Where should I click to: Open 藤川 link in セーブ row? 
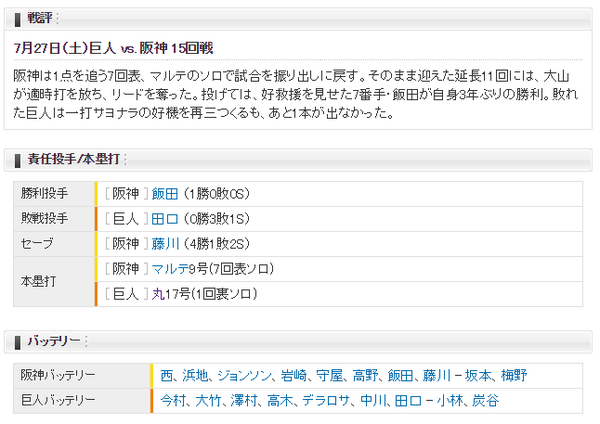pos(165,244)
